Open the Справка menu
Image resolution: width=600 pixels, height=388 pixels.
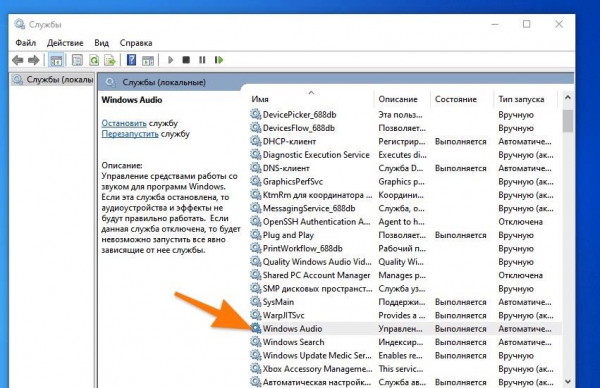click(x=136, y=43)
